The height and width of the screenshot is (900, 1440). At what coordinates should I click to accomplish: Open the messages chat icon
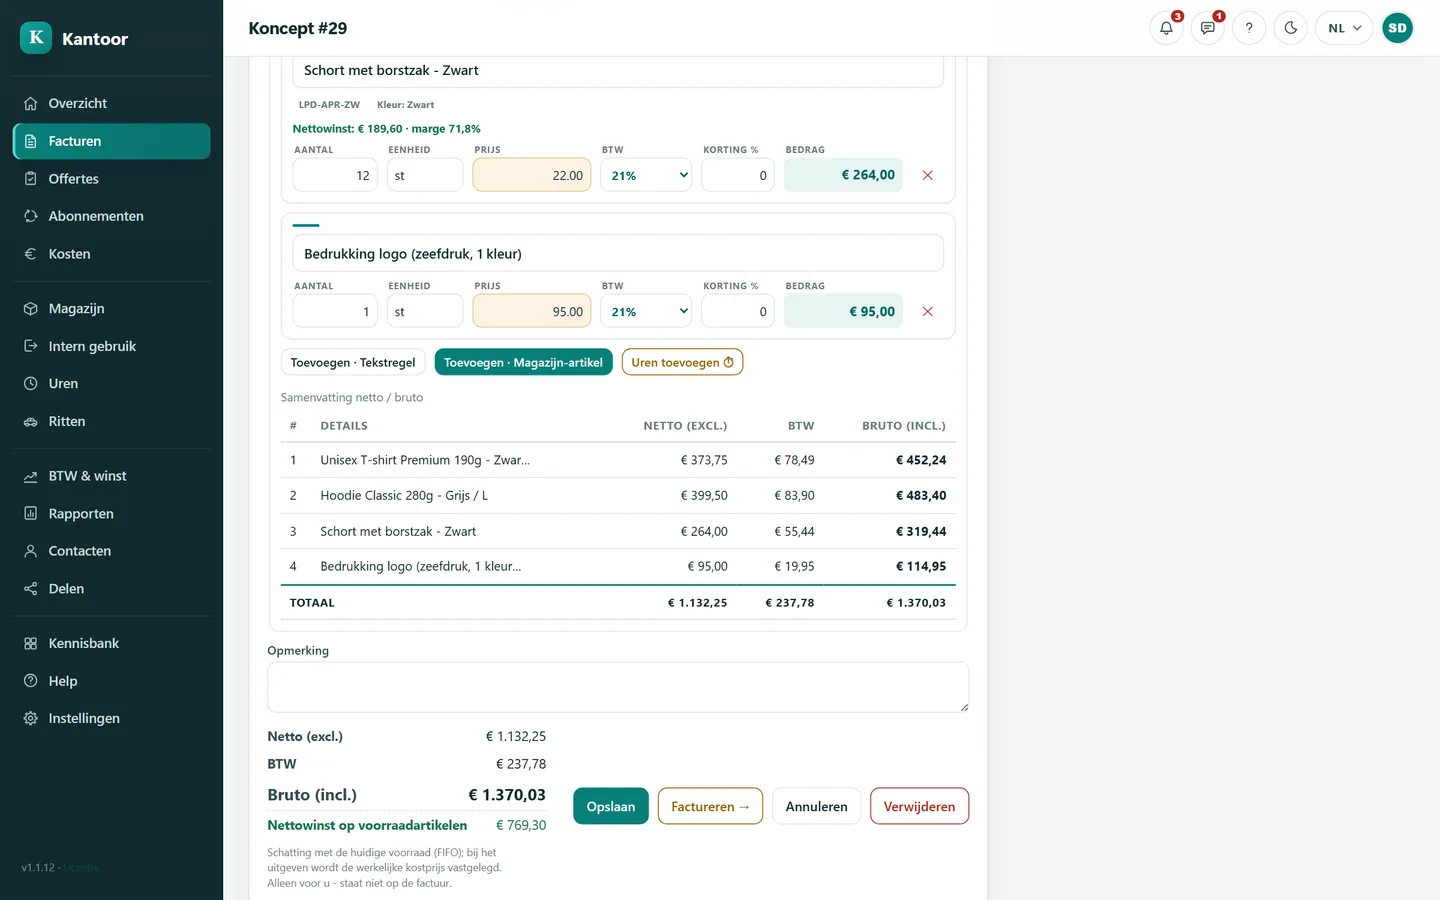tap(1208, 28)
